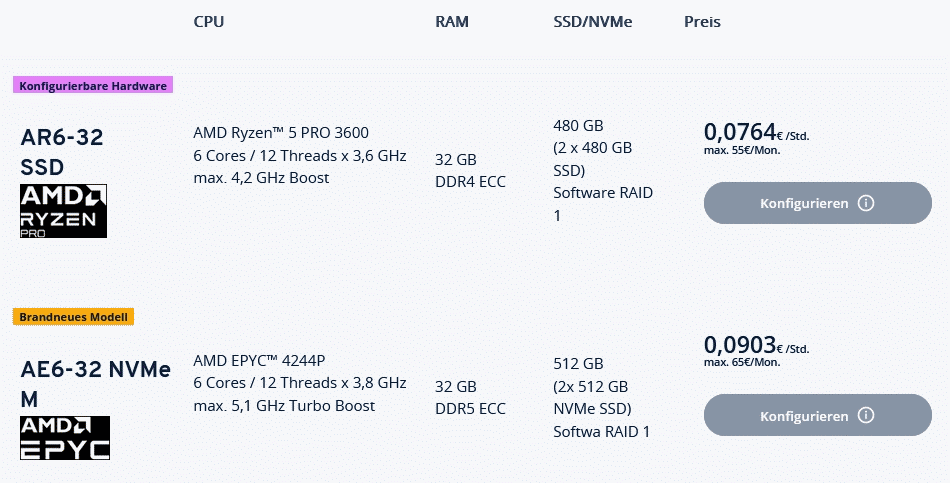Select the RAM column header
This screenshot has height=483, width=950.
tap(452, 22)
